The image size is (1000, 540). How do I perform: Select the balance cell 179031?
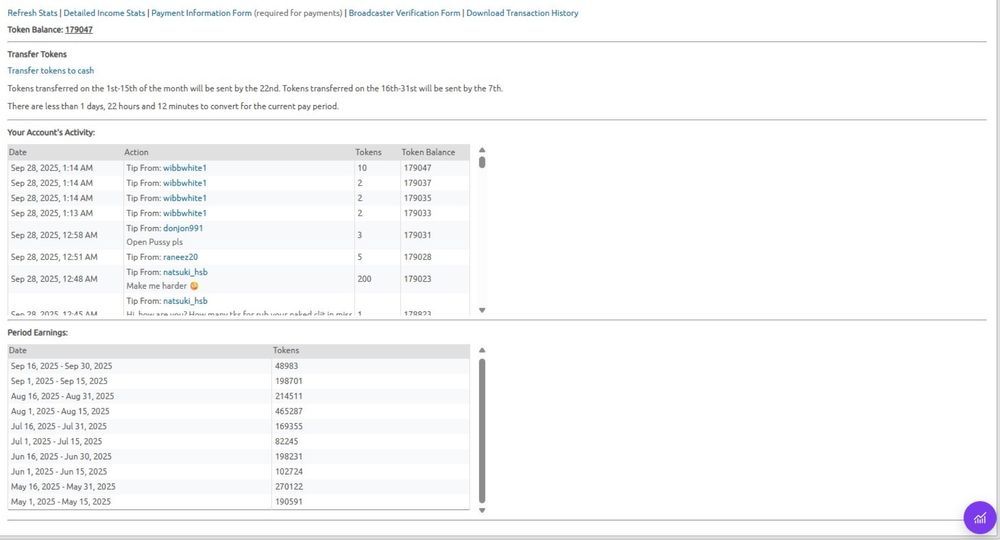[x=418, y=235]
